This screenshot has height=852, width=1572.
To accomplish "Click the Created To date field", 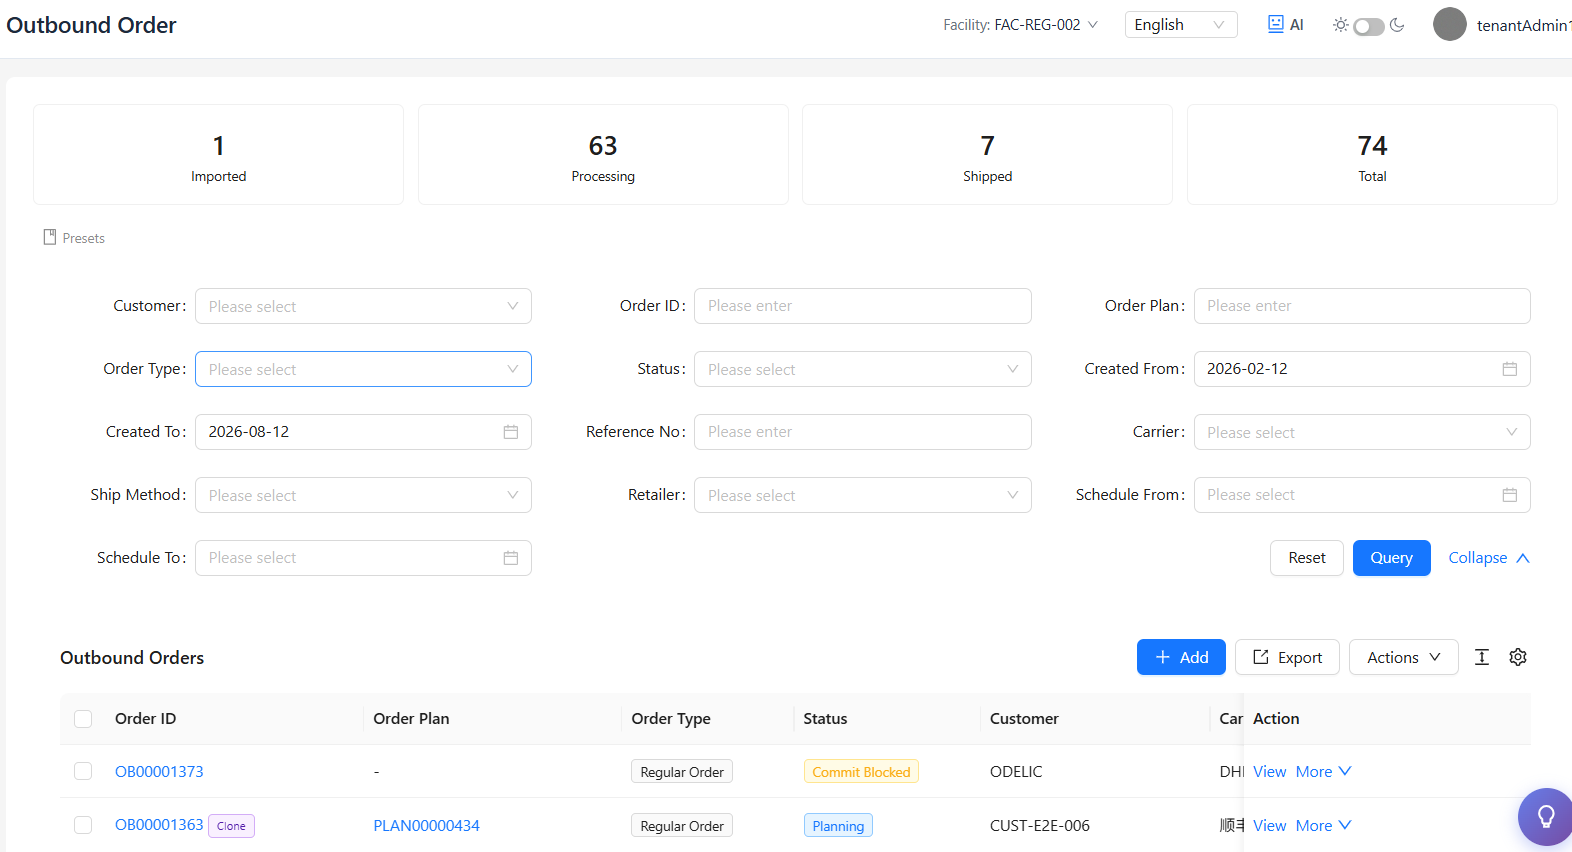I will [363, 432].
